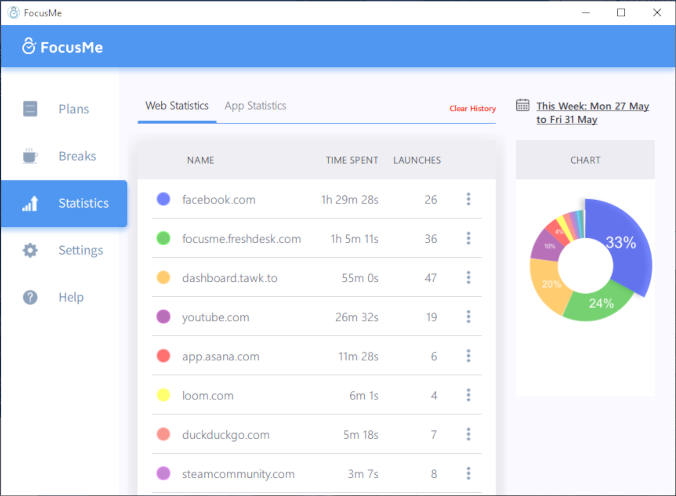Click the Statistics bar chart icon
The image size is (676, 496).
[30, 203]
